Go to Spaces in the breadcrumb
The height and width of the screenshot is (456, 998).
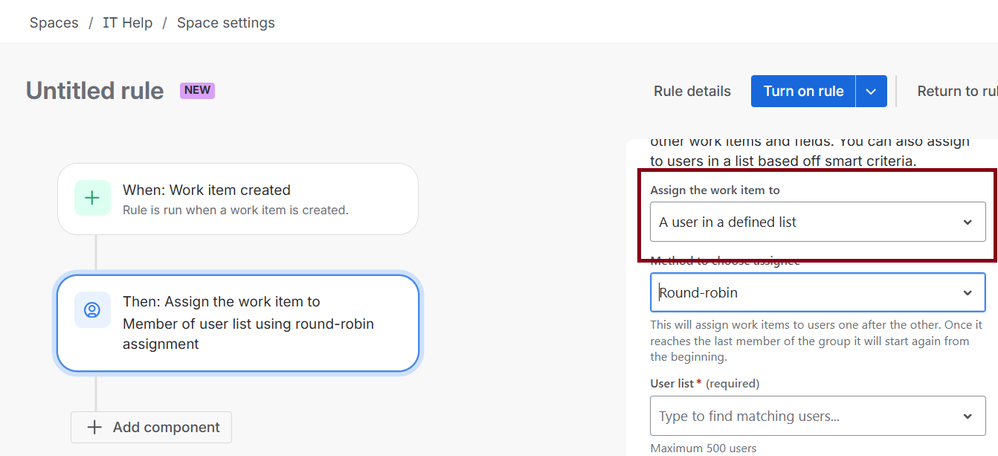(54, 22)
